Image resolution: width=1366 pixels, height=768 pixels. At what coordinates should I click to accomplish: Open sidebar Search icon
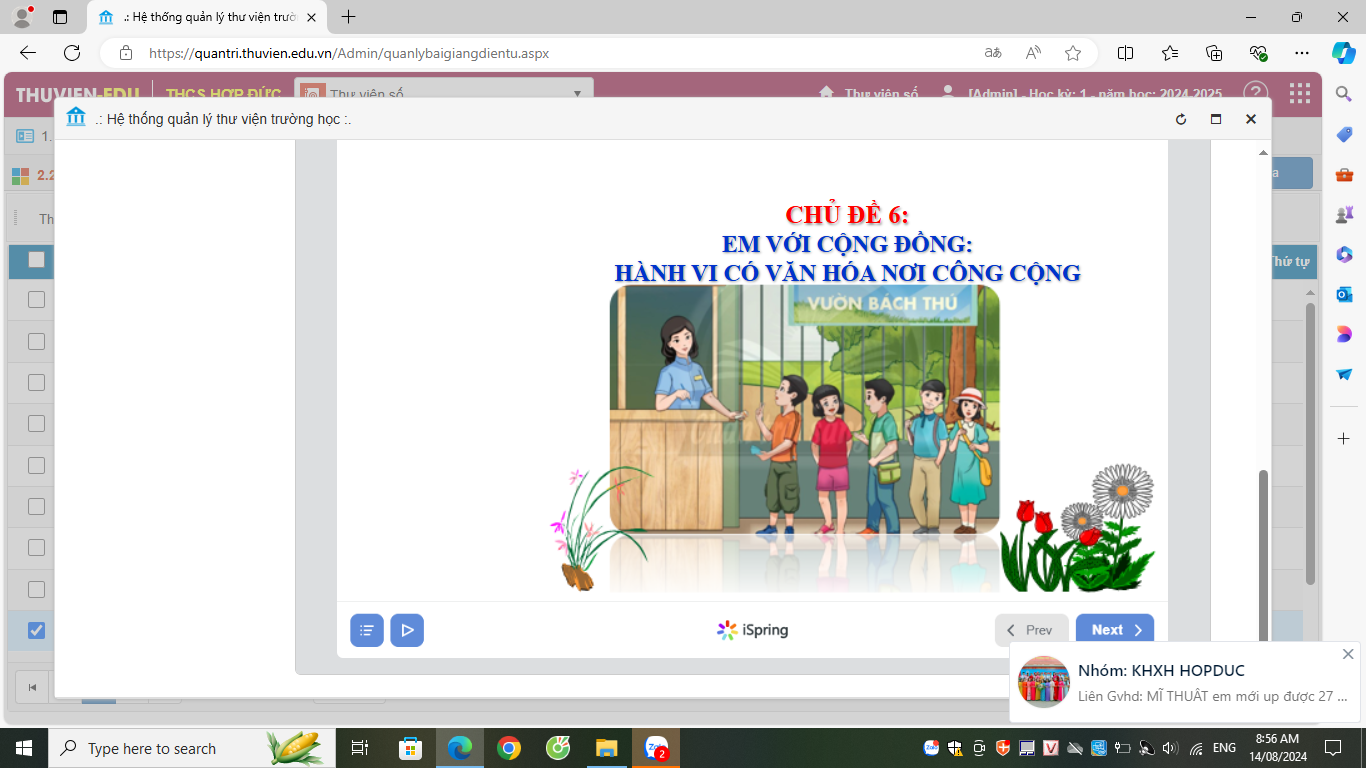tap(1344, 93)
